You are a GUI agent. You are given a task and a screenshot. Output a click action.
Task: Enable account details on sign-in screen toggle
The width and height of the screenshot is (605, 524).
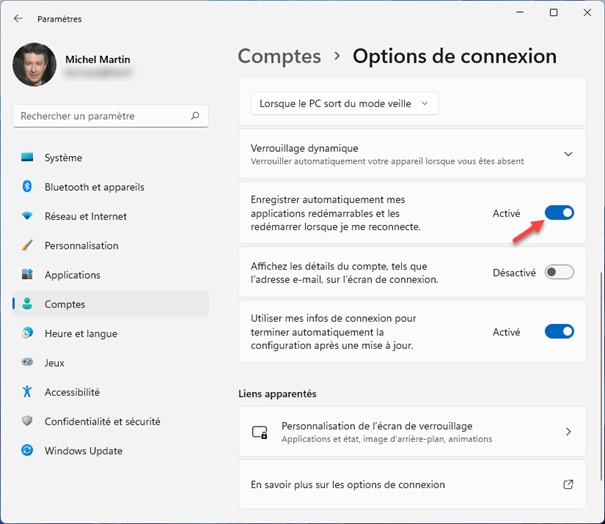coord(559,272)
